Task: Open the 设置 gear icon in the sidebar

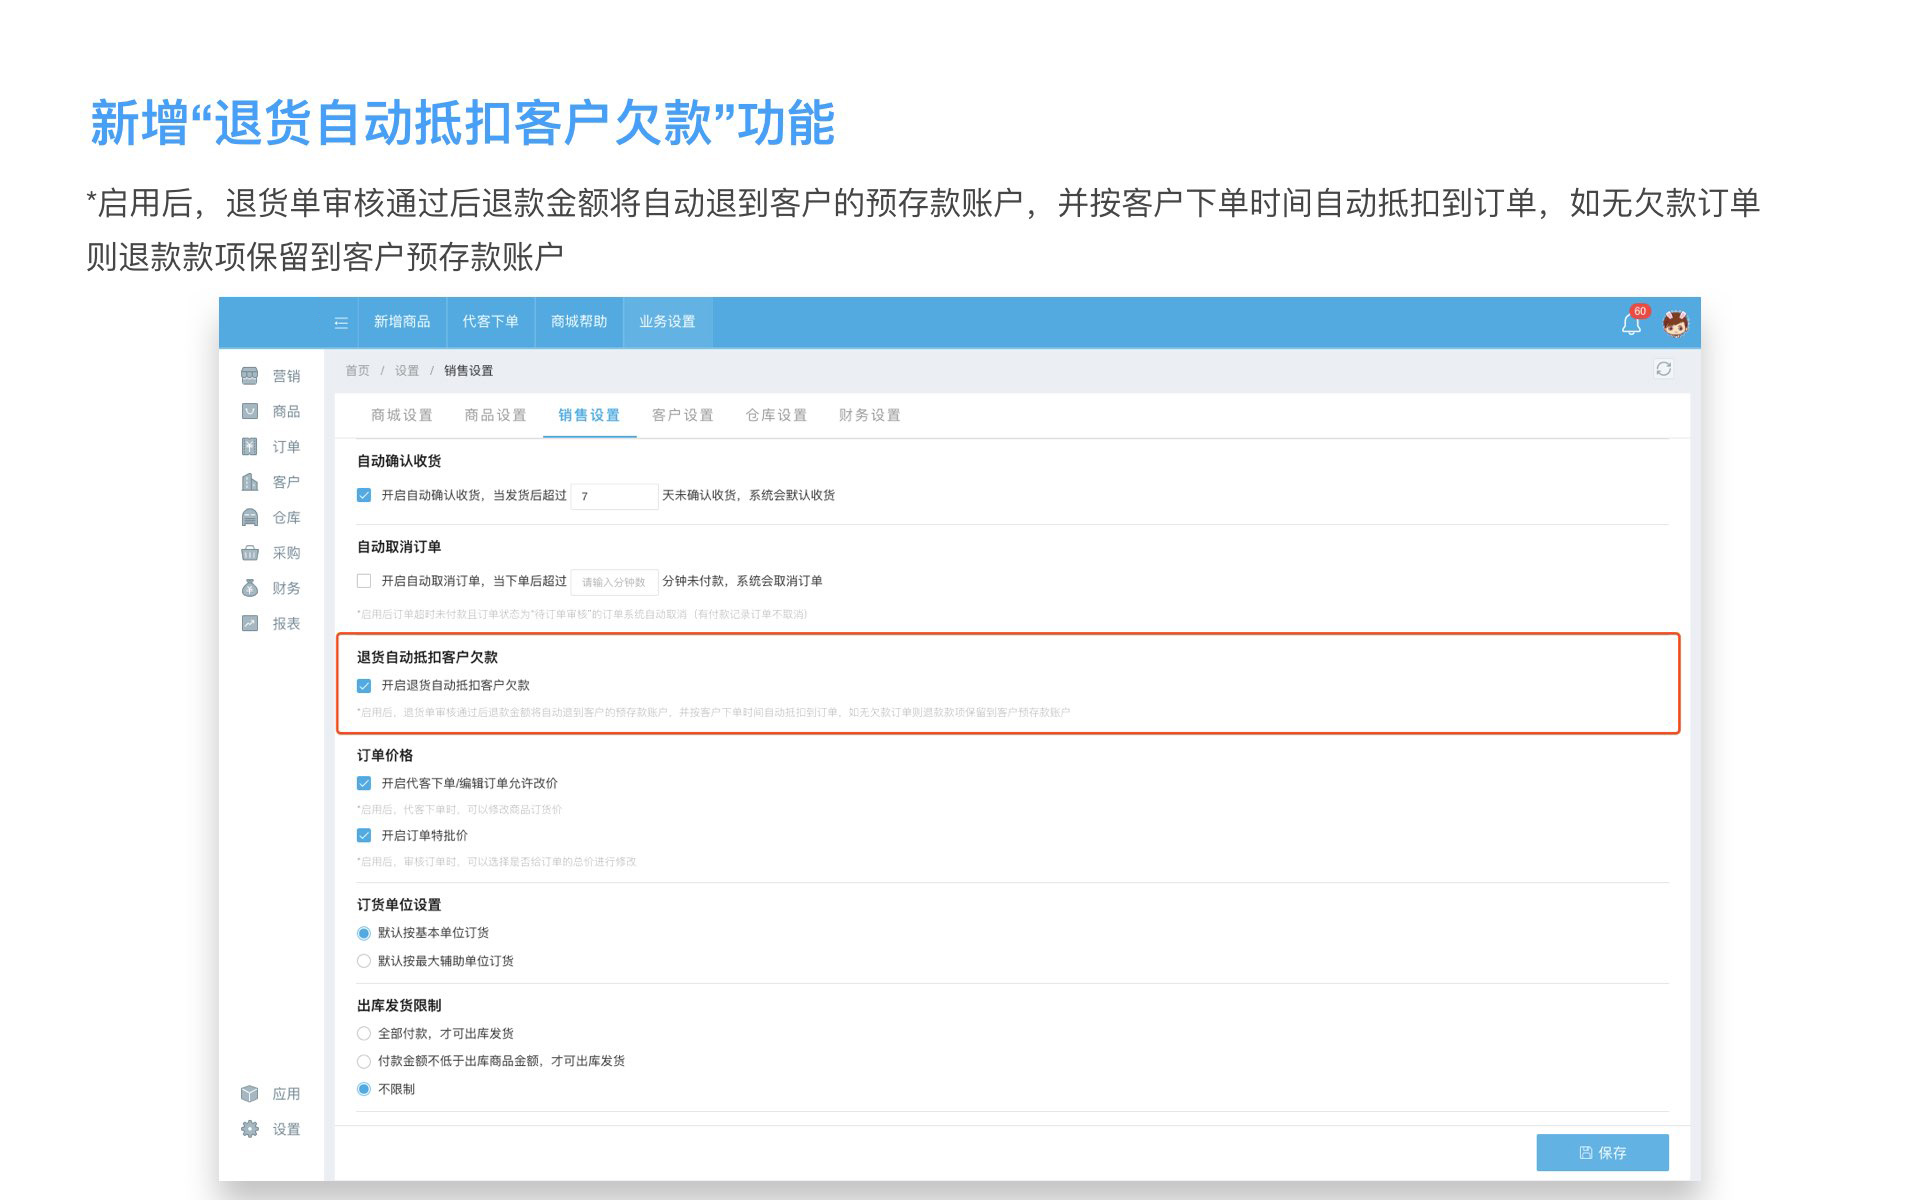Action: coord(250,1129)
